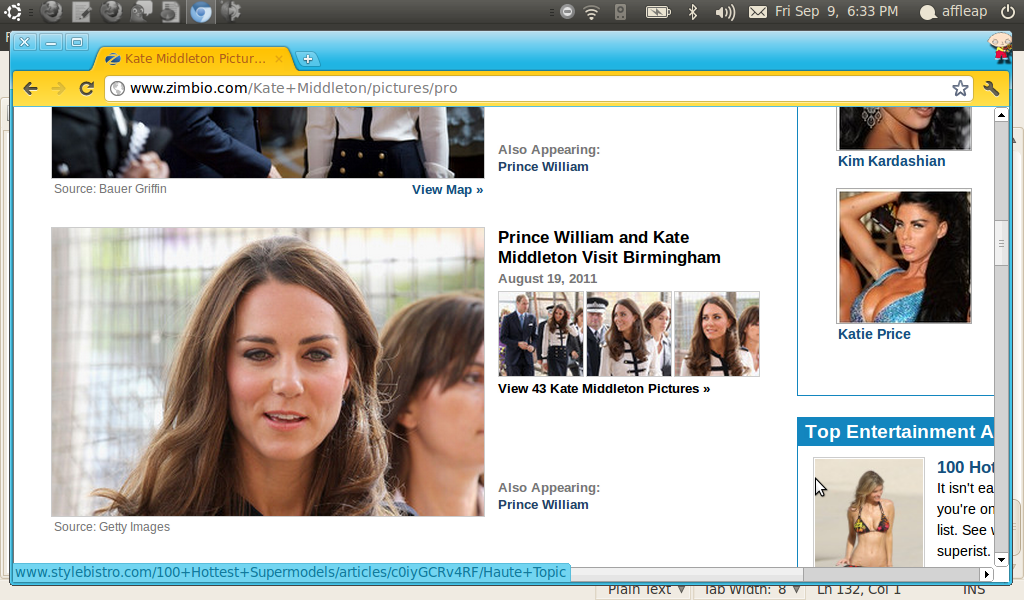Open the sound volume indicator
The width and height of the screenshot is (1024, 600).
[x=725, y=12]
